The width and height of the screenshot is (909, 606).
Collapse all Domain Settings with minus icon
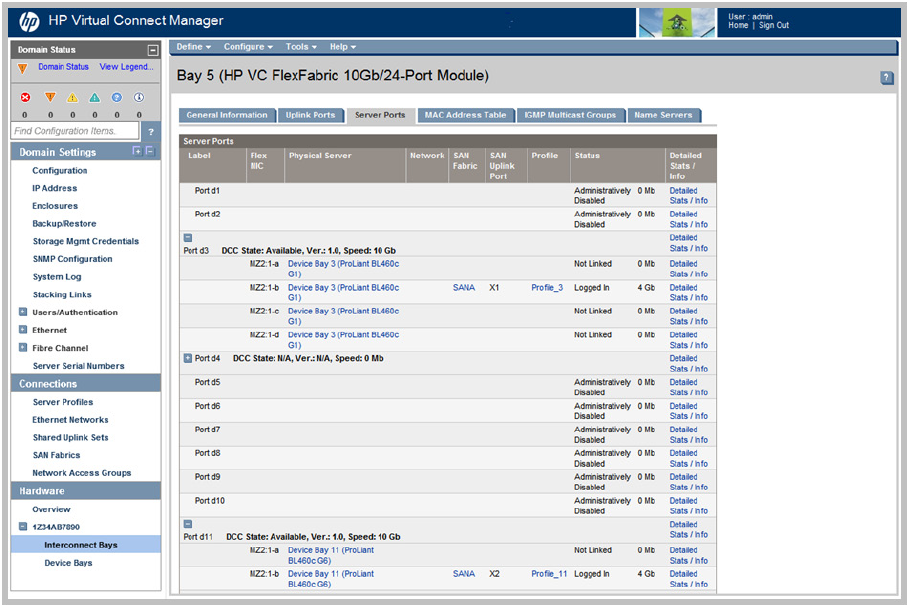click(150, 151)
